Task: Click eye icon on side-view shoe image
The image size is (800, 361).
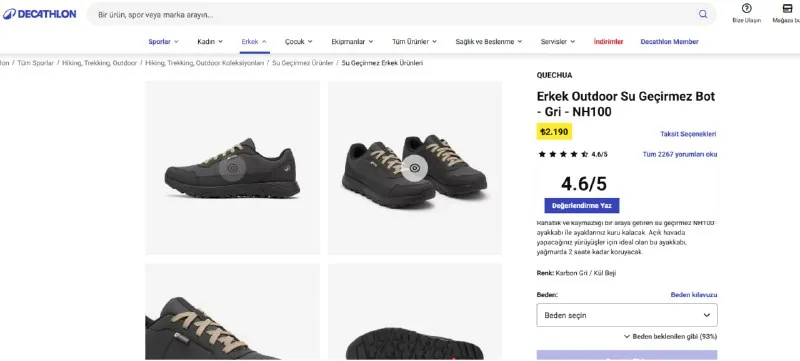Action: [x=233, y=168]
